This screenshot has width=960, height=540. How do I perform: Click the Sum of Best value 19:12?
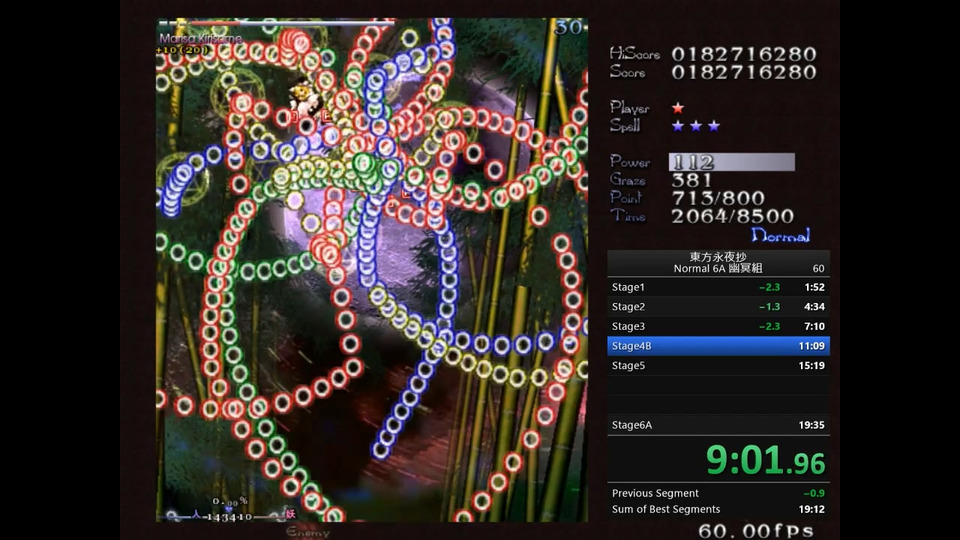pyautogui.click(x=812, y=509)
